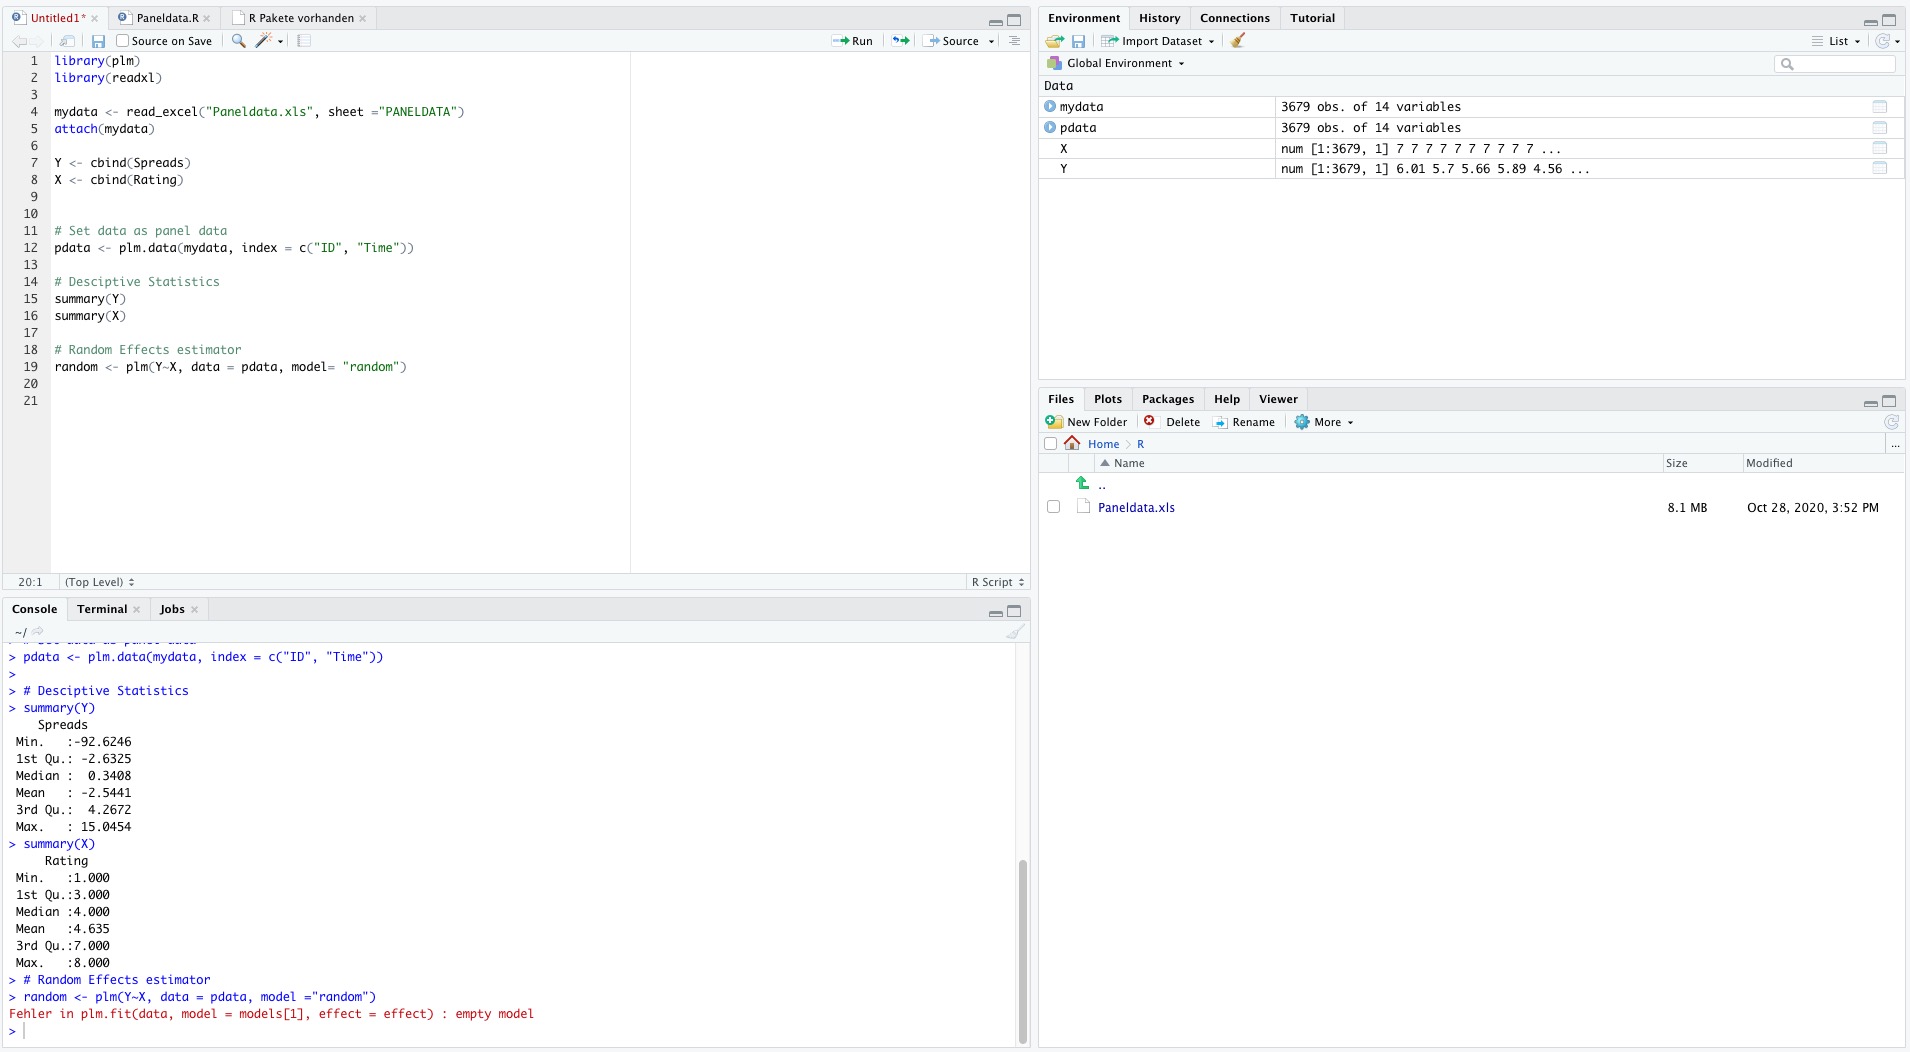
Task: Click the compile report notebook icon
Action: pos(304,41)
